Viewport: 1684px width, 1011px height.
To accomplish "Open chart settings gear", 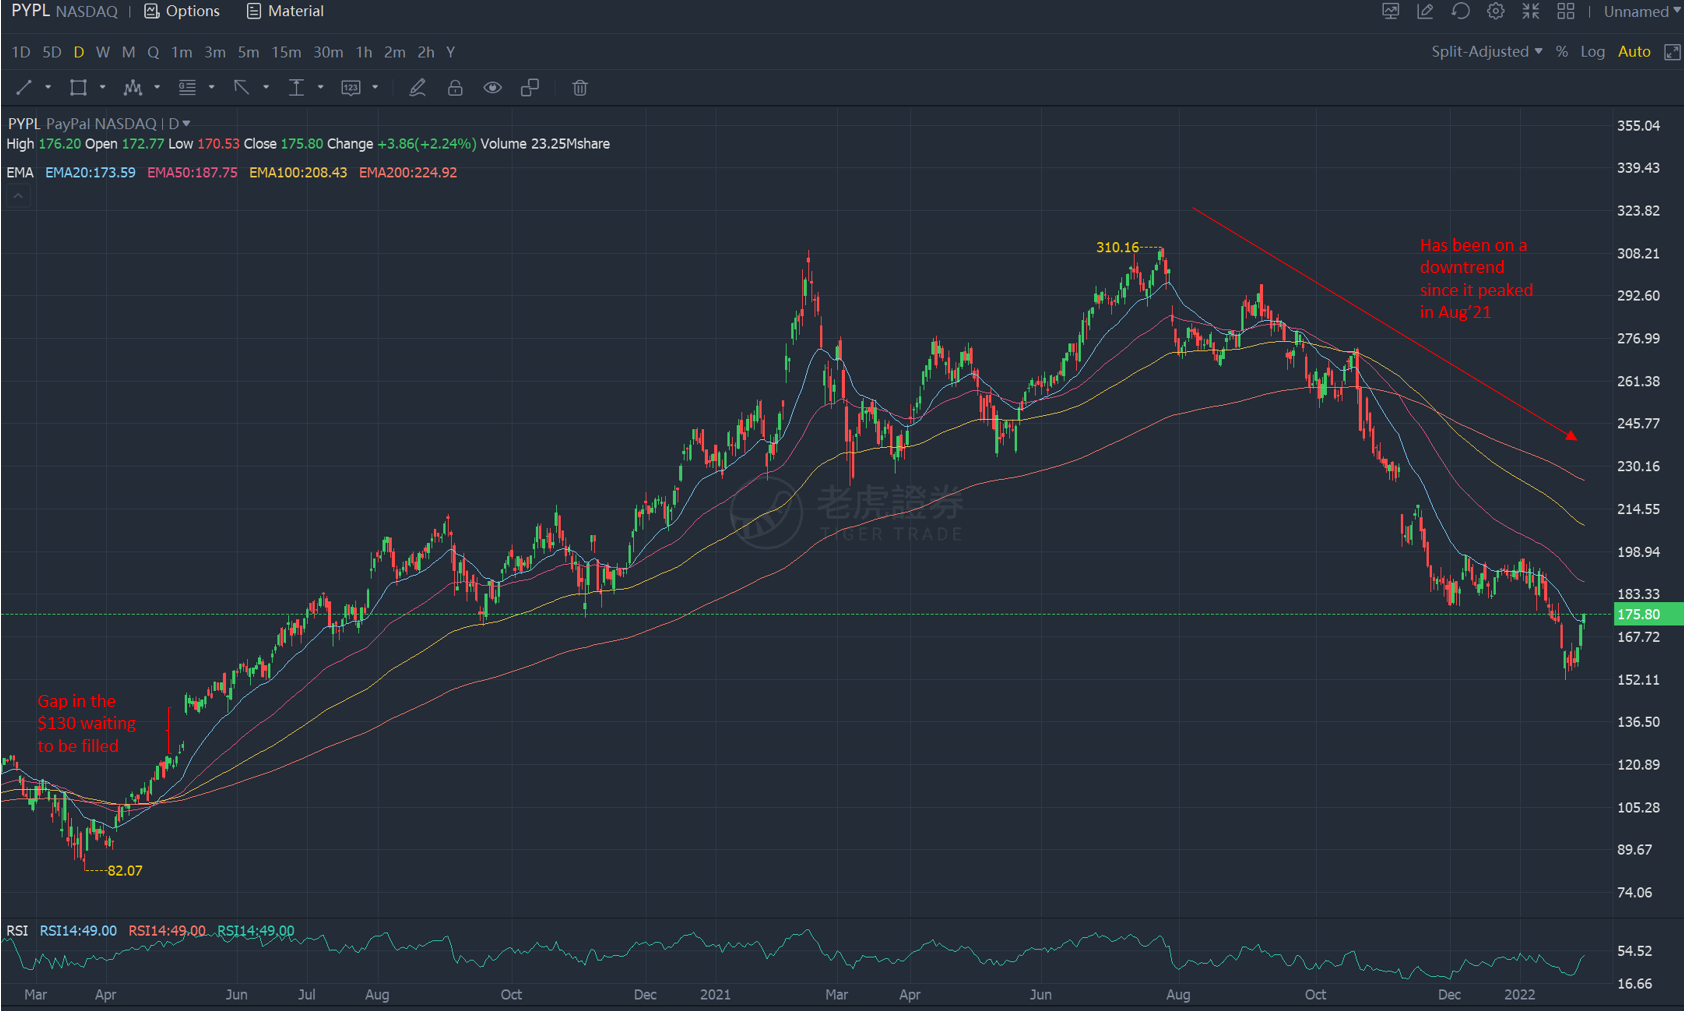I will tap(1496, 11).
